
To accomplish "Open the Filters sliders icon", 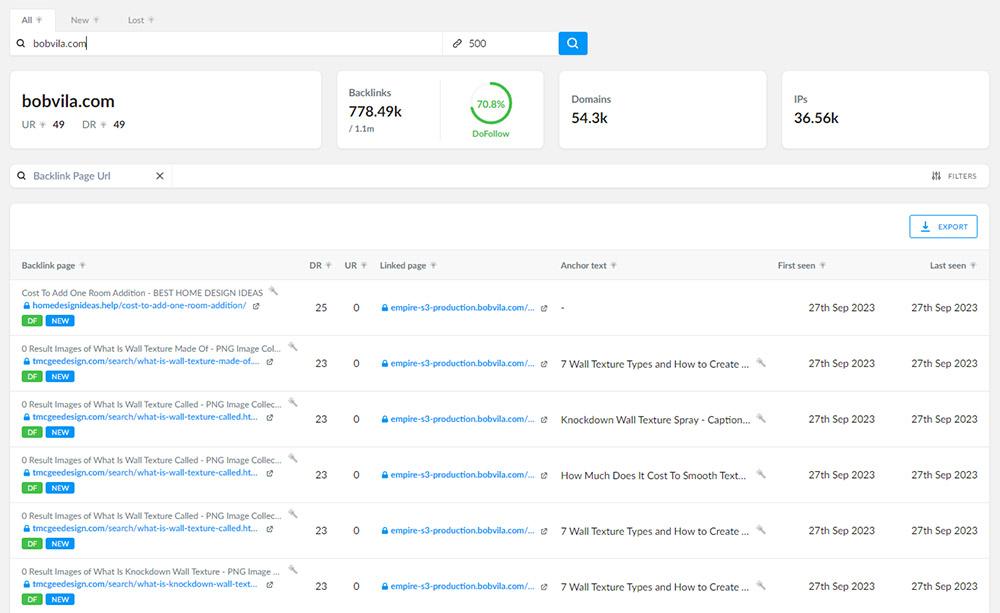I will (936, 176).
